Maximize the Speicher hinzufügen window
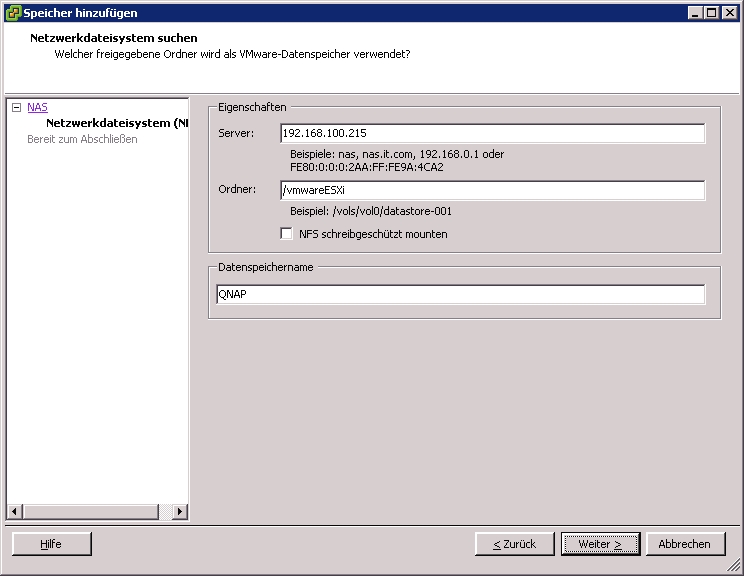This screenshot has height=576, width=744. pyautogui.click(x=711, y=13)
